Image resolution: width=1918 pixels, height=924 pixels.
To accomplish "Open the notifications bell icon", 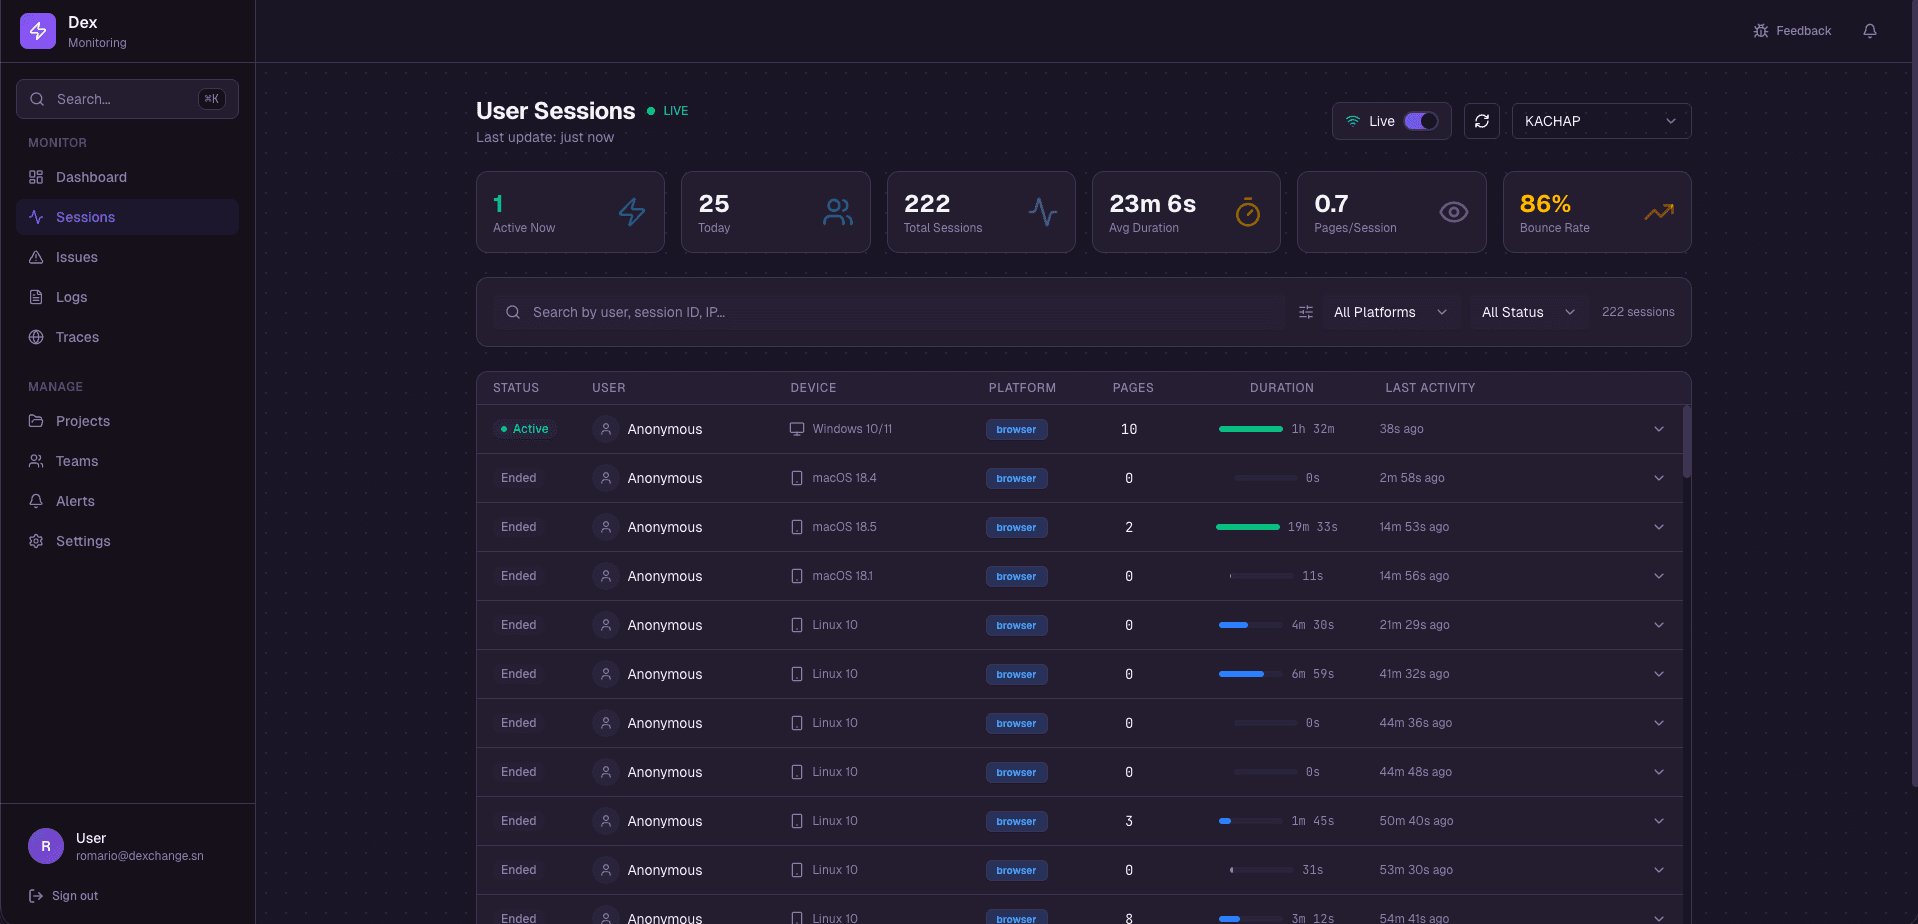I will (x=1869, y=31).
